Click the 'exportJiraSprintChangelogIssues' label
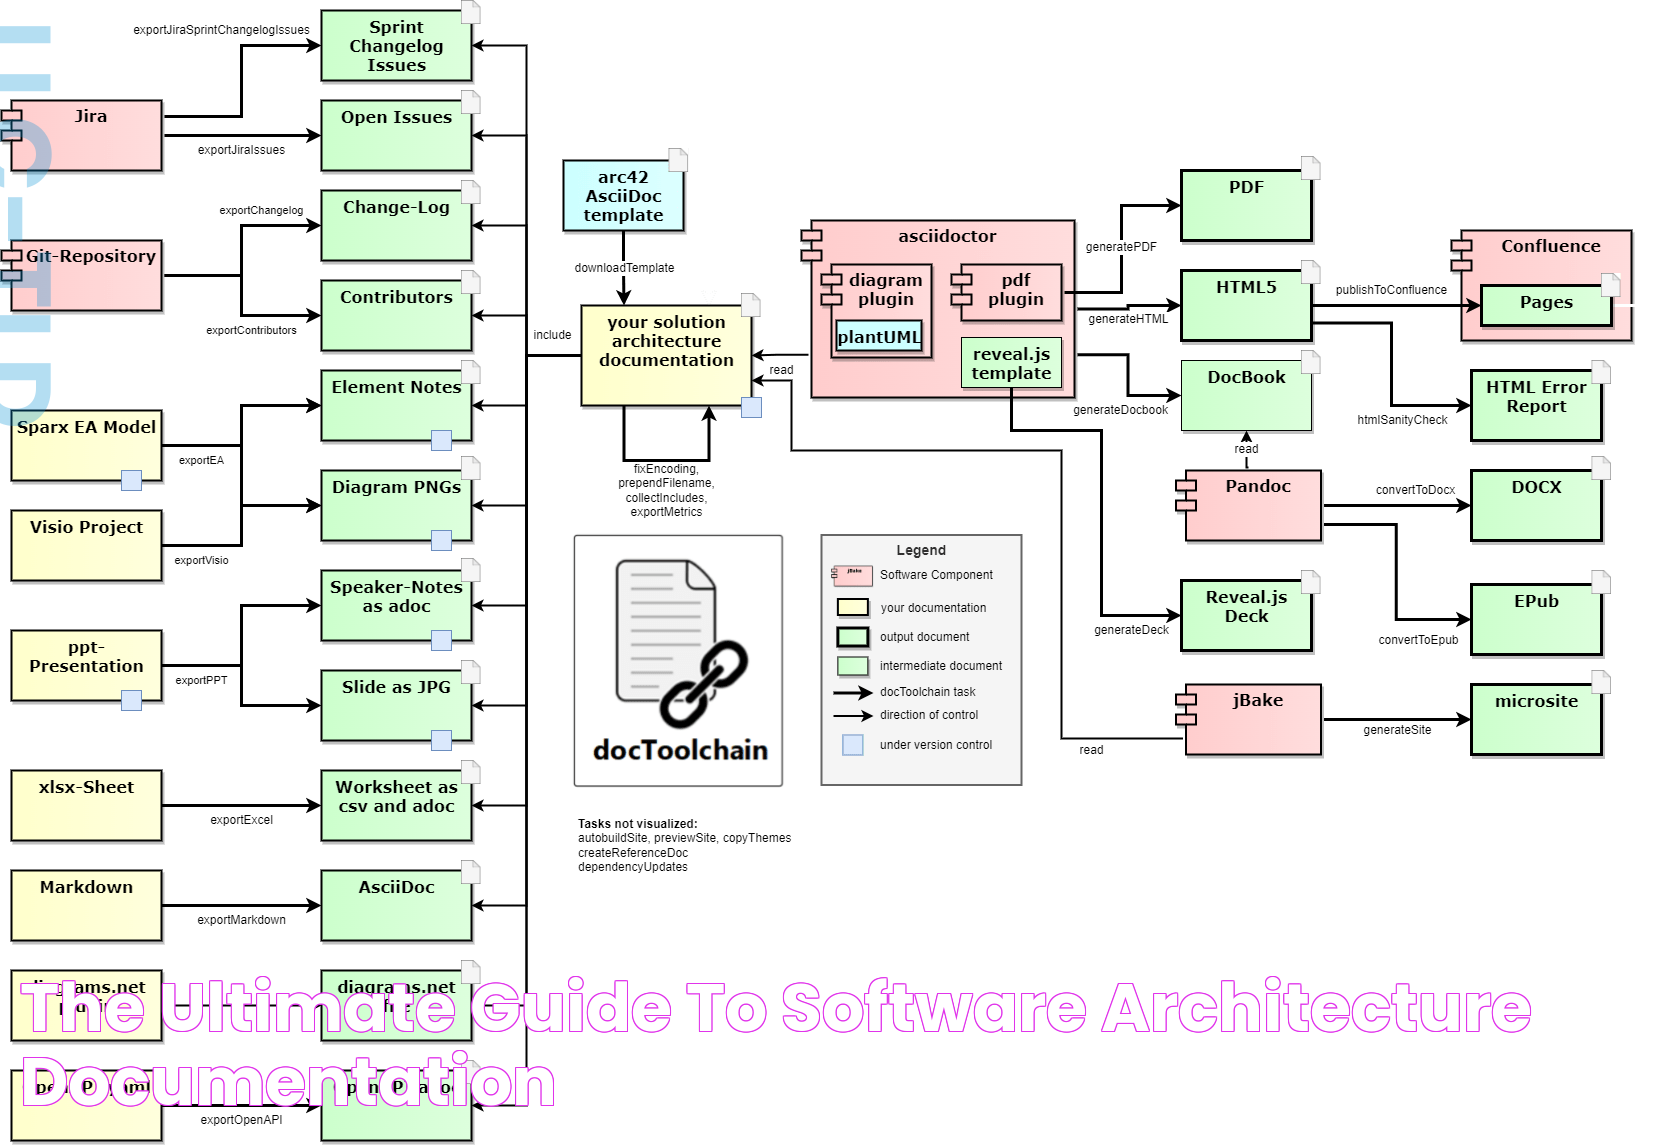This screenshot has height=1145, width=1661. [x=221, y=30]
